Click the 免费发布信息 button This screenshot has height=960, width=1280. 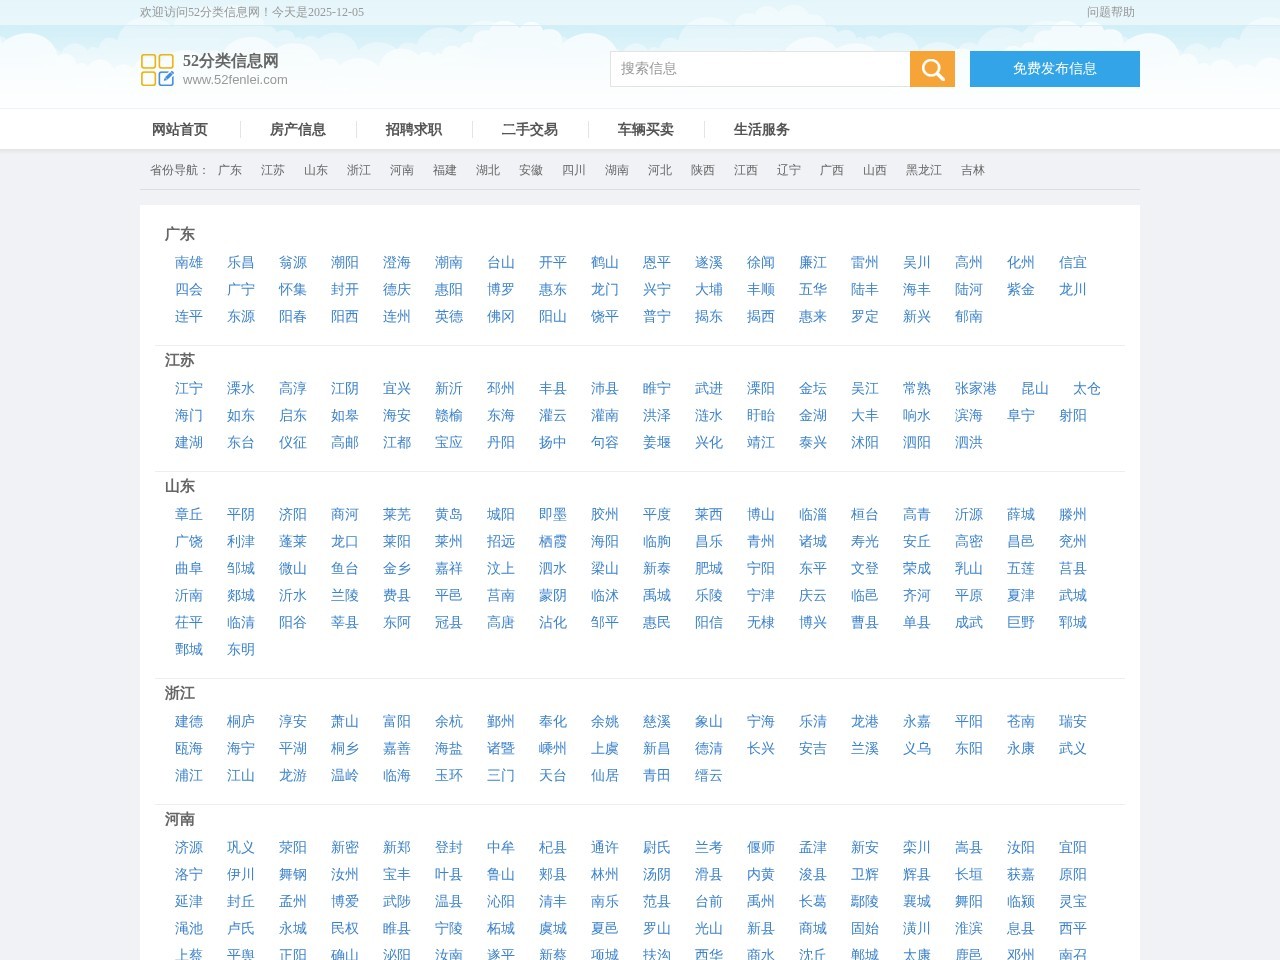pos(1054,69)
